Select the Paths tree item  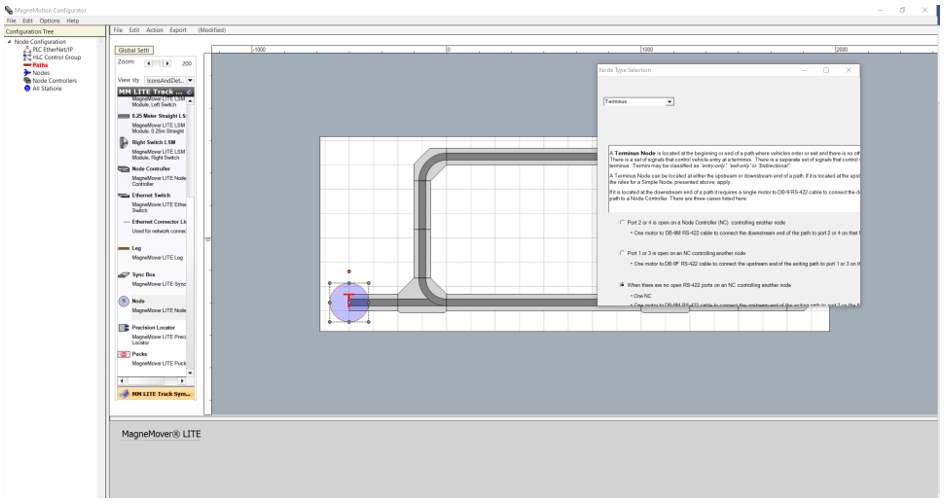pyautogui.click(x=40, y=65)
